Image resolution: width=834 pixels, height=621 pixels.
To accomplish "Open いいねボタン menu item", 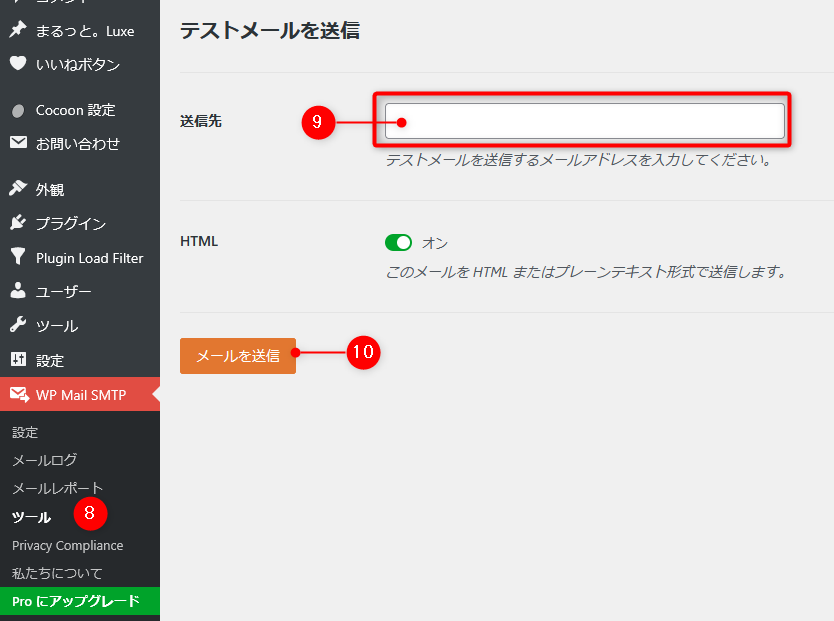I will 80,64.
